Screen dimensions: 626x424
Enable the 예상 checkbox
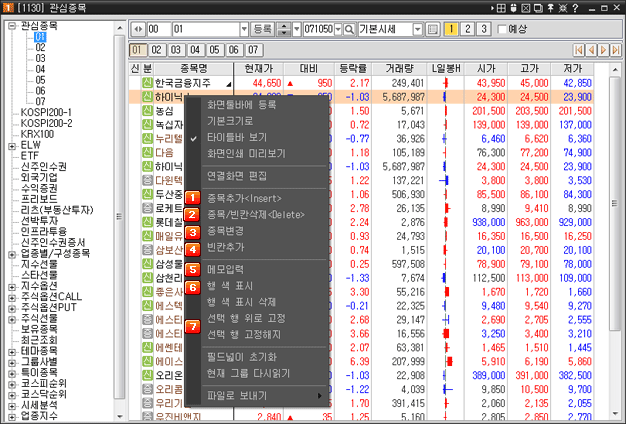(x=500, y=30)
